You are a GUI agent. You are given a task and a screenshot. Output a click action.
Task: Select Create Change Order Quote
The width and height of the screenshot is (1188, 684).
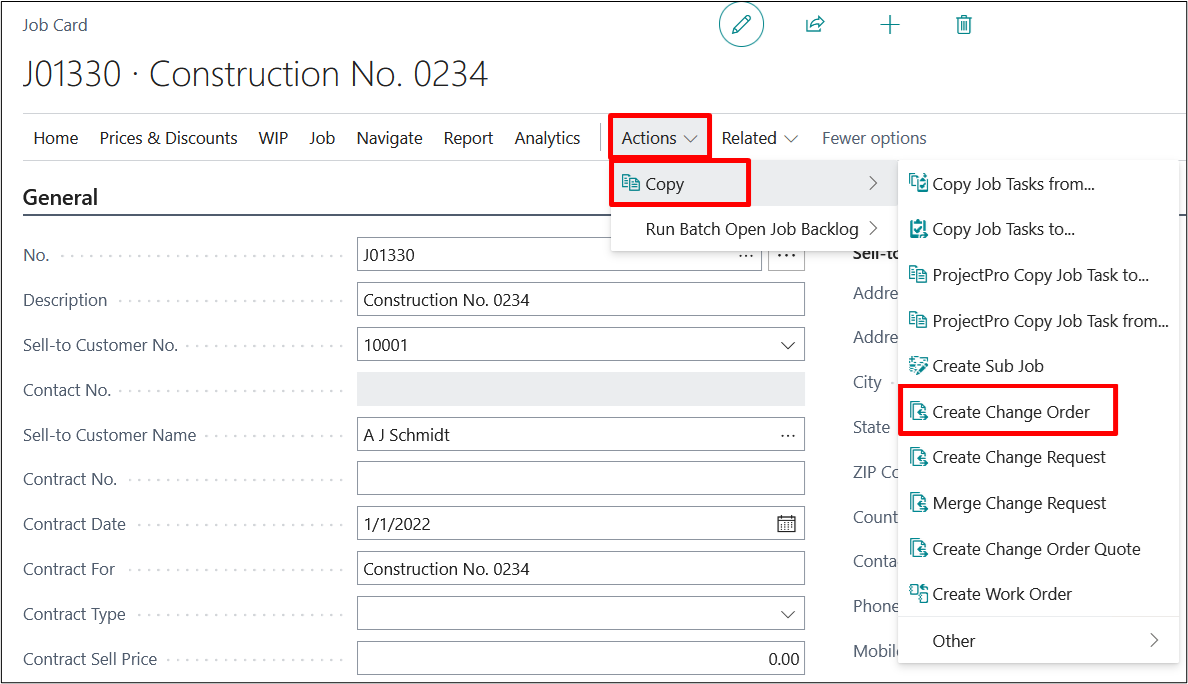(x=1036, y=549)
